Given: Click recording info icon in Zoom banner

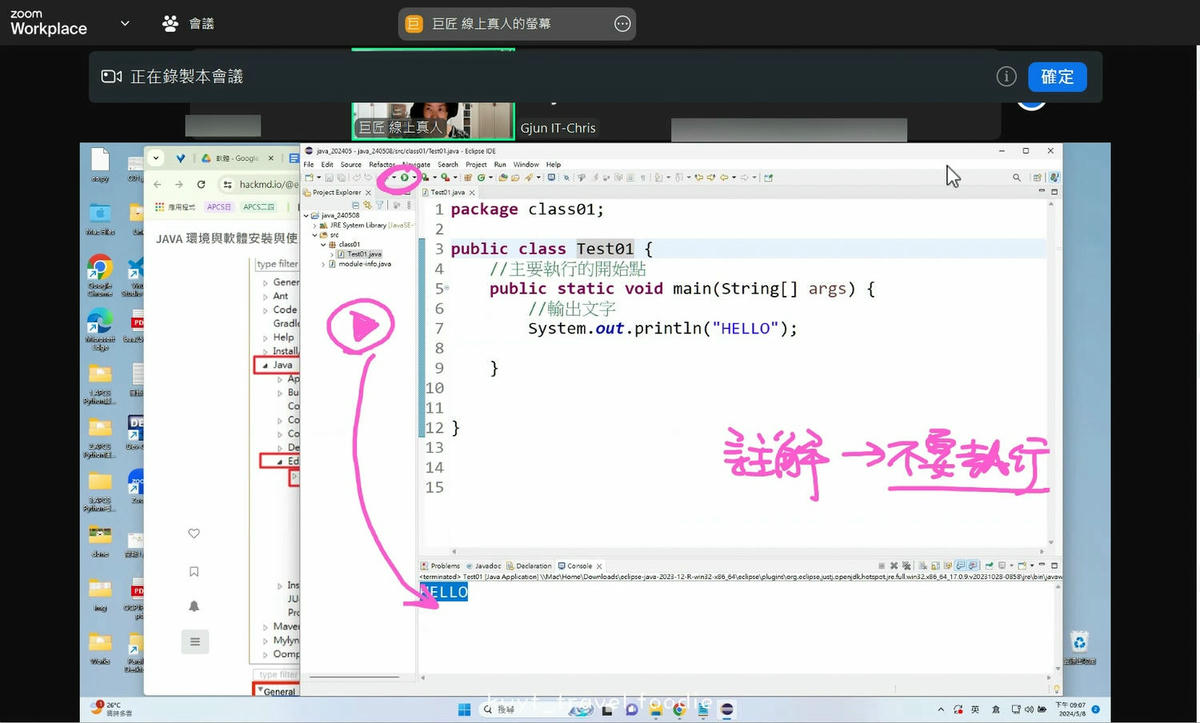Looking at the screenshot, I should (1006, 77).
